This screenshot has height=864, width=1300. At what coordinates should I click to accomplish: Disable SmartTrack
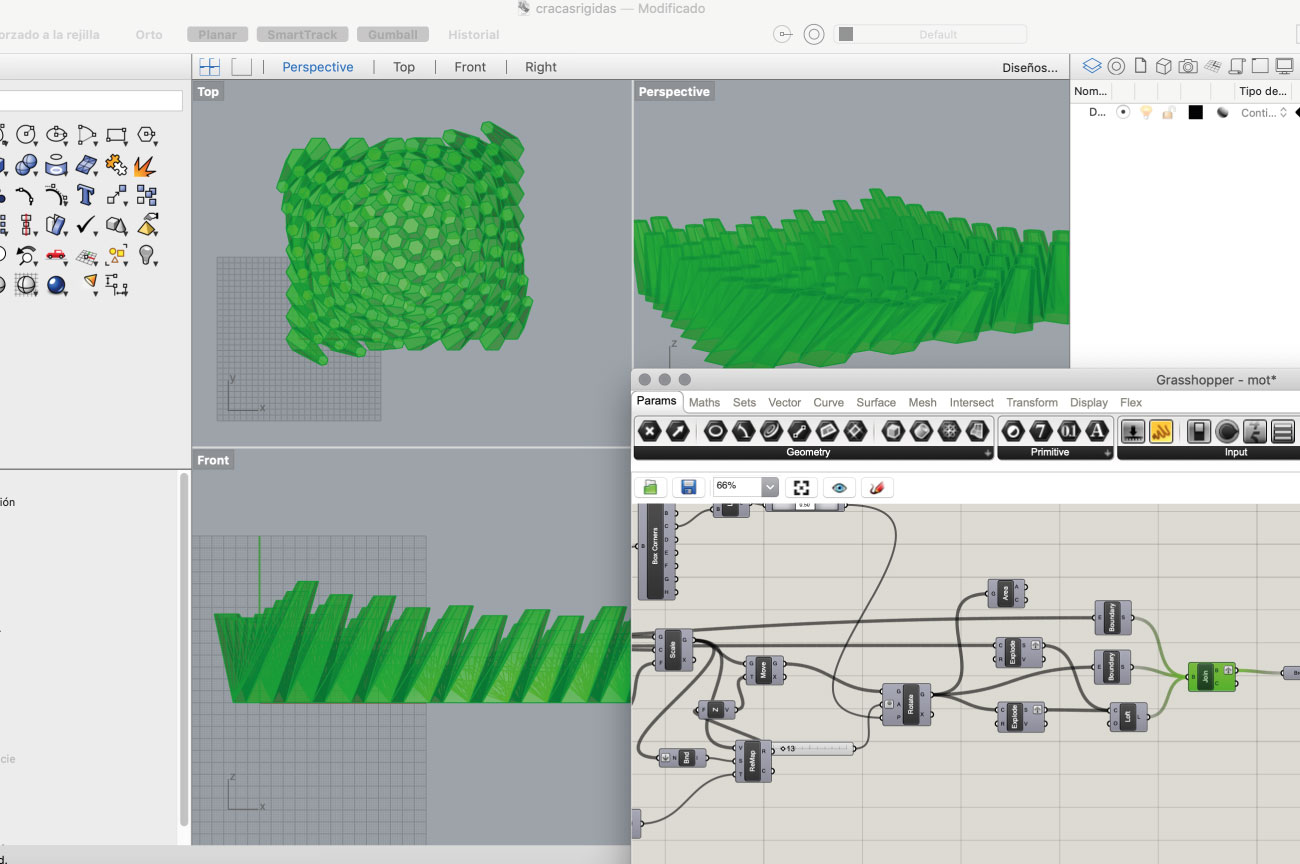click(303, 34)
